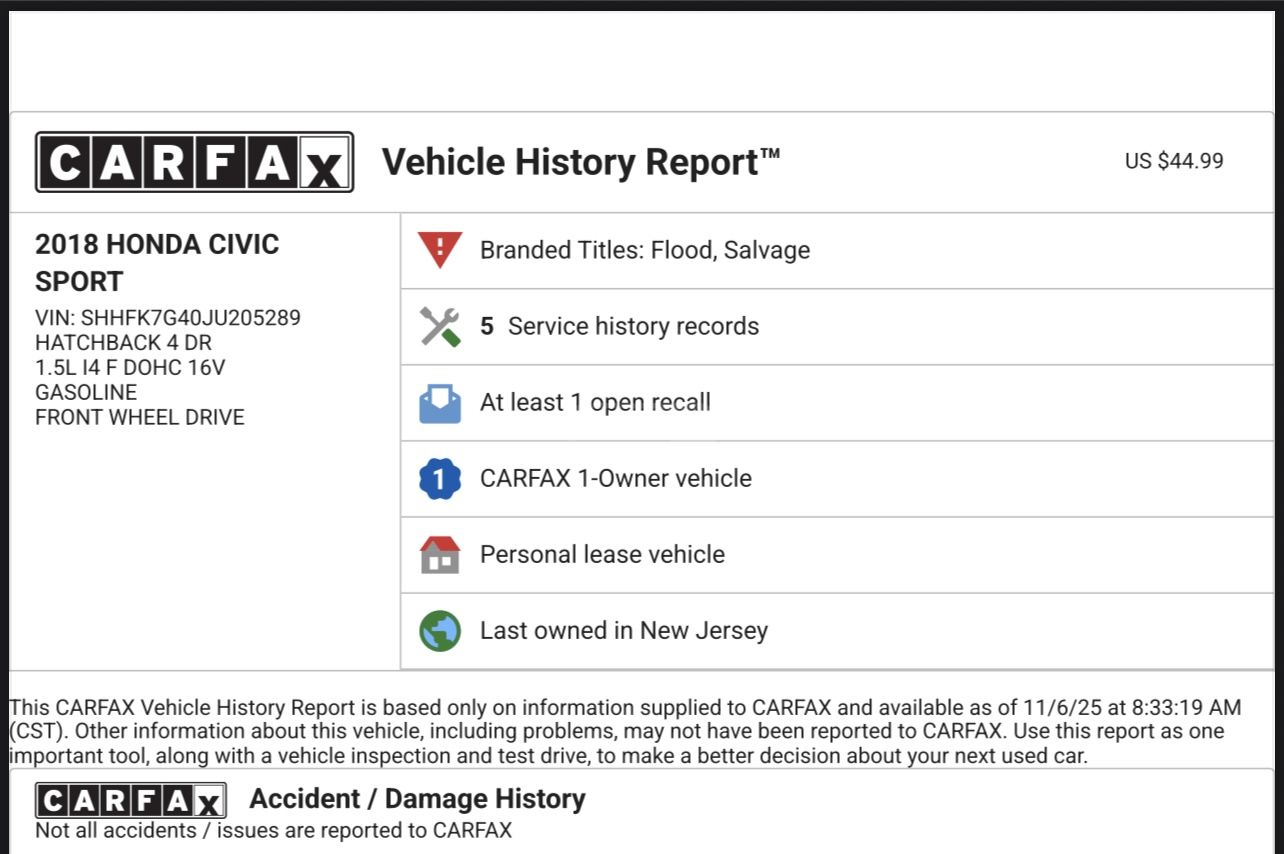Click the house personal lease icon
Viewport: 1284px width, 854px height.
(440, 555)
